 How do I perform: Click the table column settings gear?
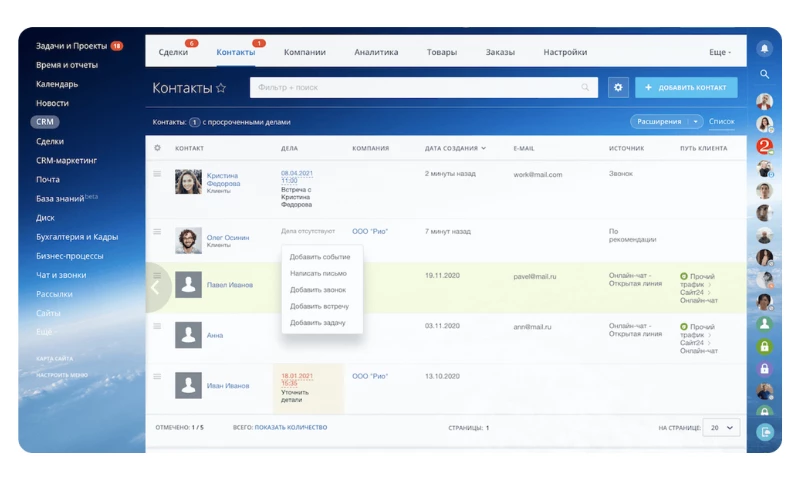point(157,148)
